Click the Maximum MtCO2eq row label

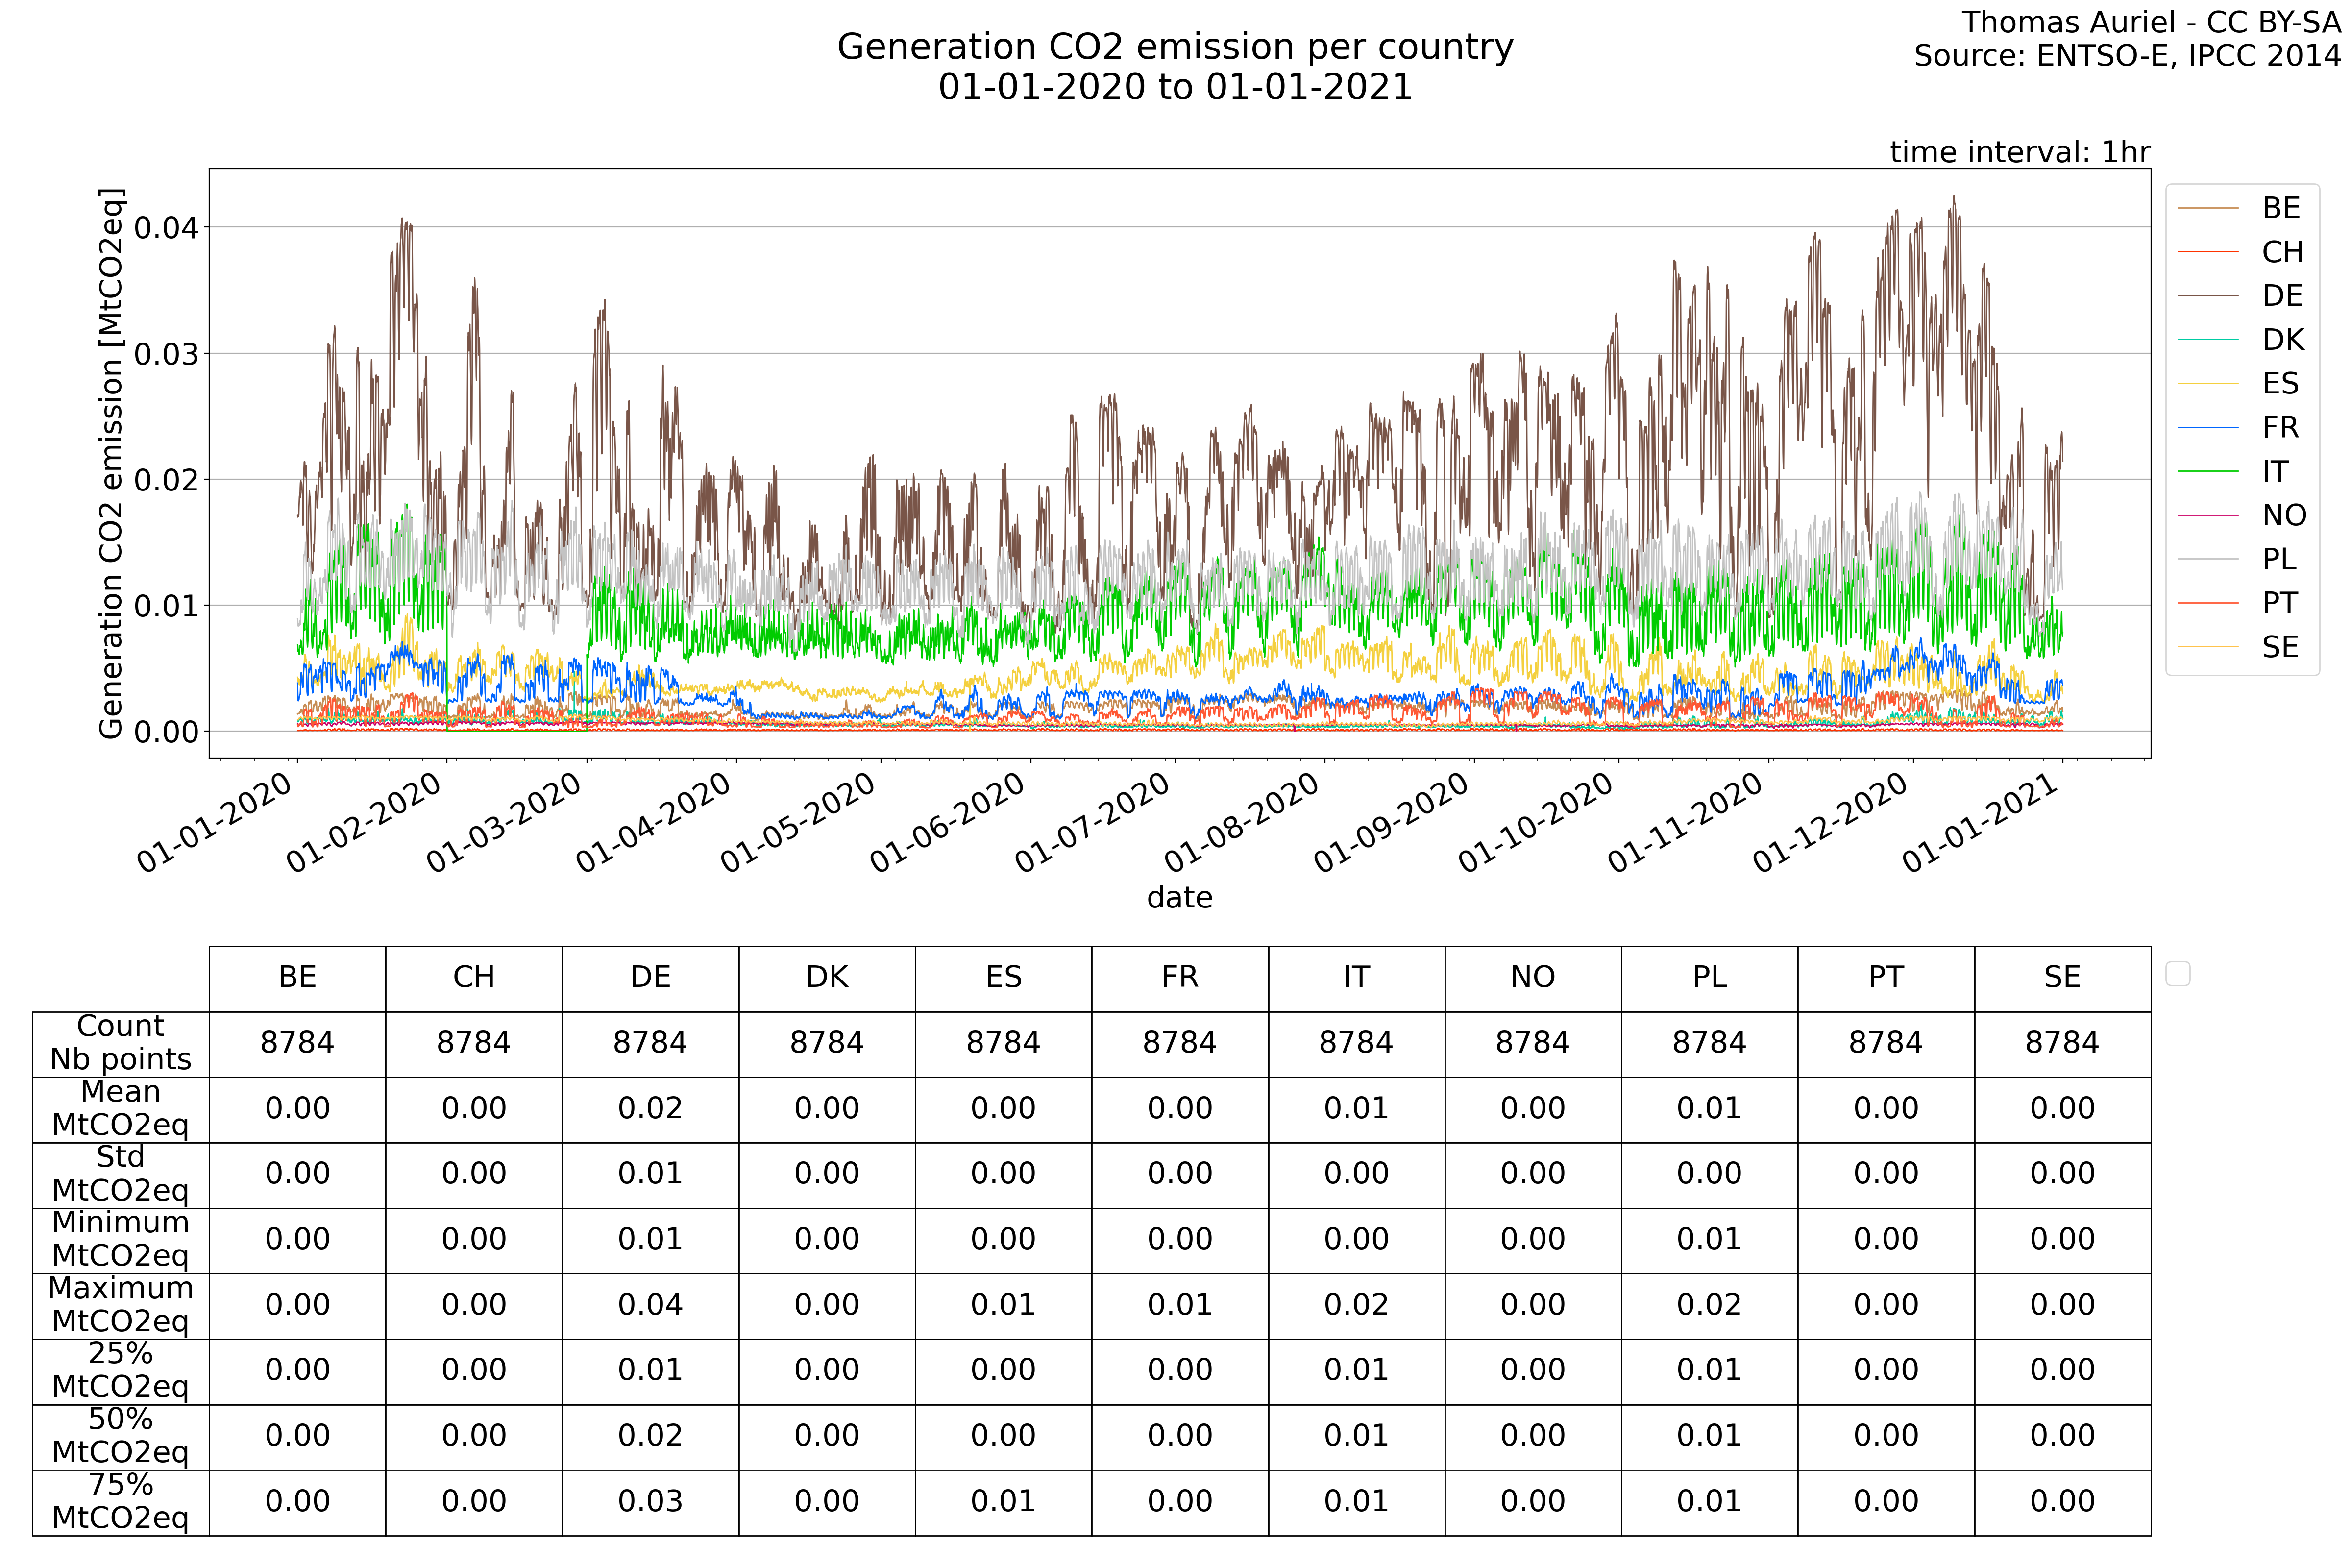pyautogui.click(x=120, y=1305)
